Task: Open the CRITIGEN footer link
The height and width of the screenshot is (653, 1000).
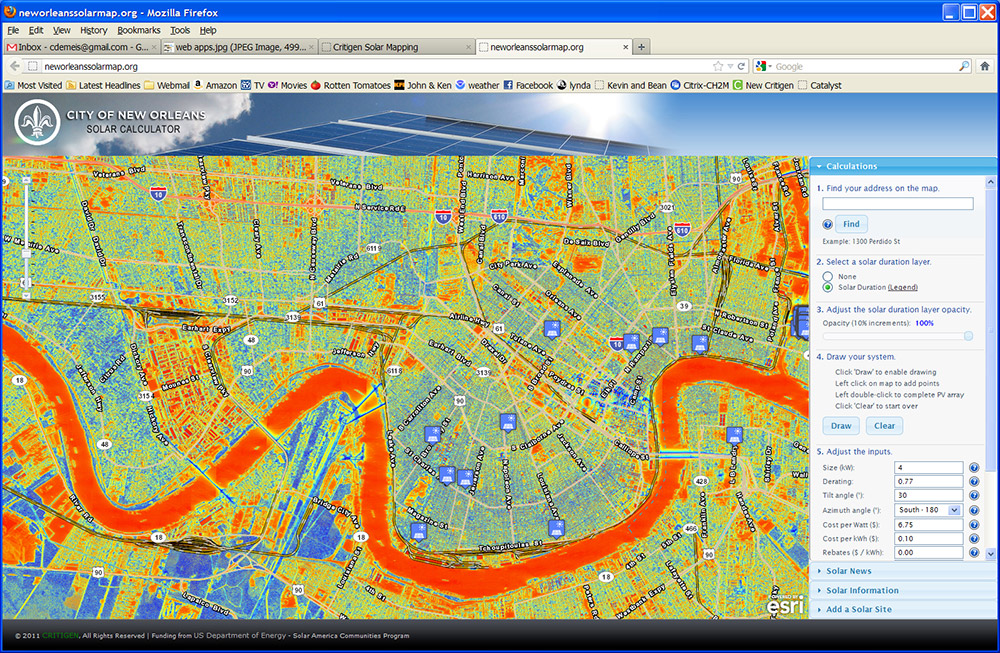Action: 61,636
